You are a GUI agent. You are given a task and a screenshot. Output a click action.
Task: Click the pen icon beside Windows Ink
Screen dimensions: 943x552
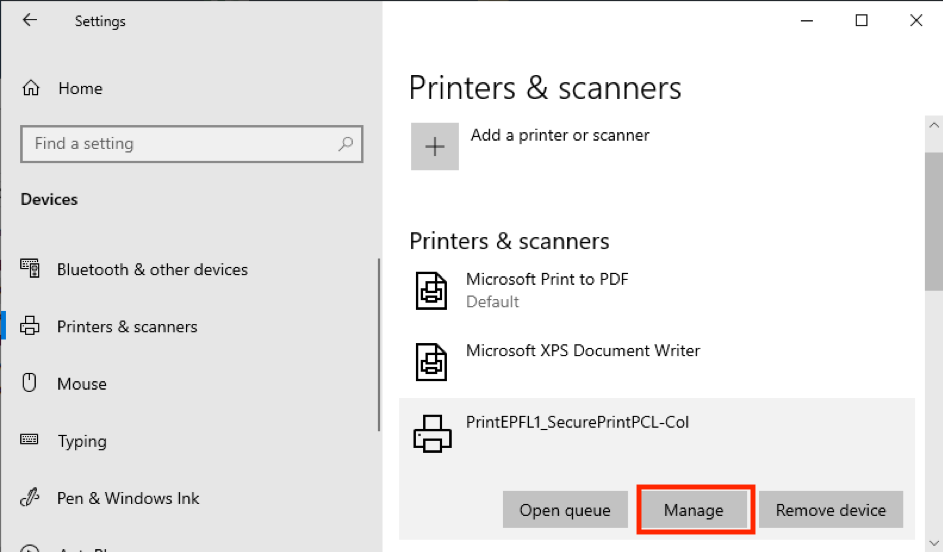(29, 497)
